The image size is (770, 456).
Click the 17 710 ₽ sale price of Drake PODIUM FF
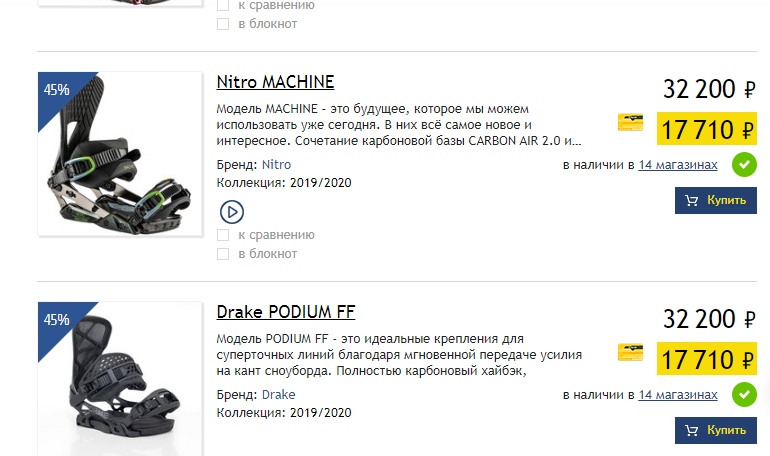tap(707, 359)
